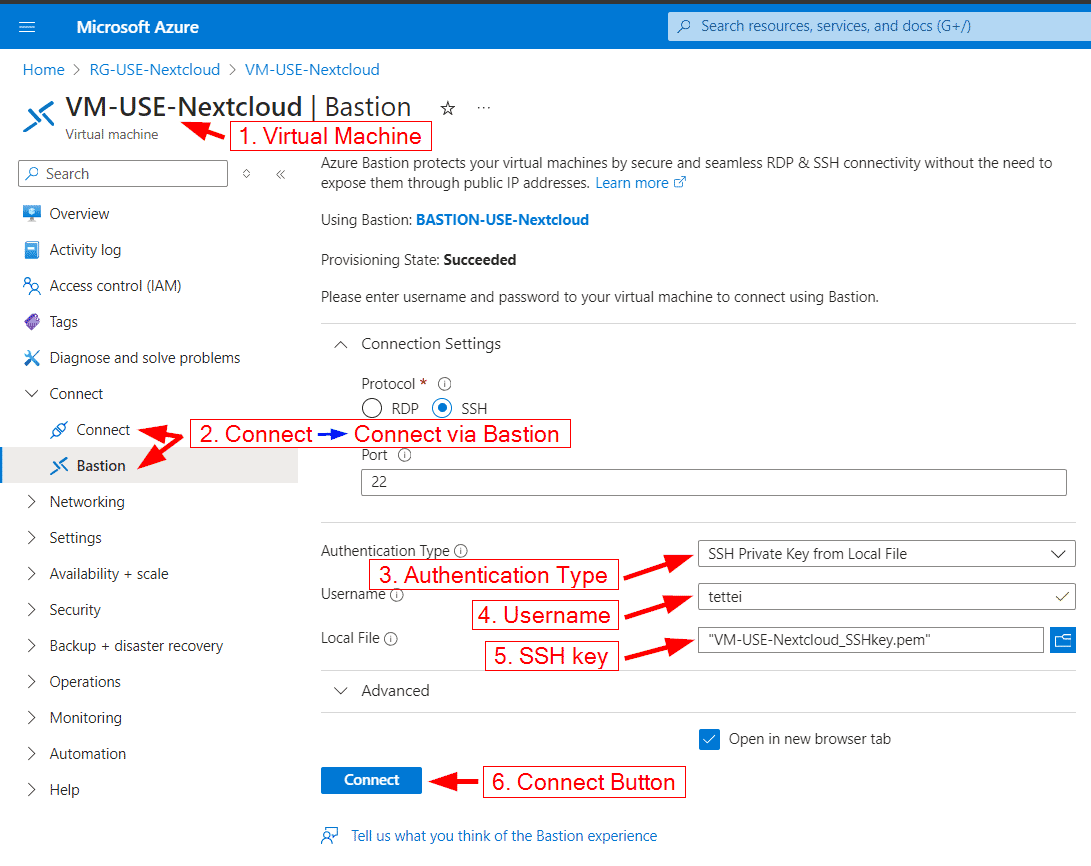
Task: Show Username info icon
Action: pos(397,595)
